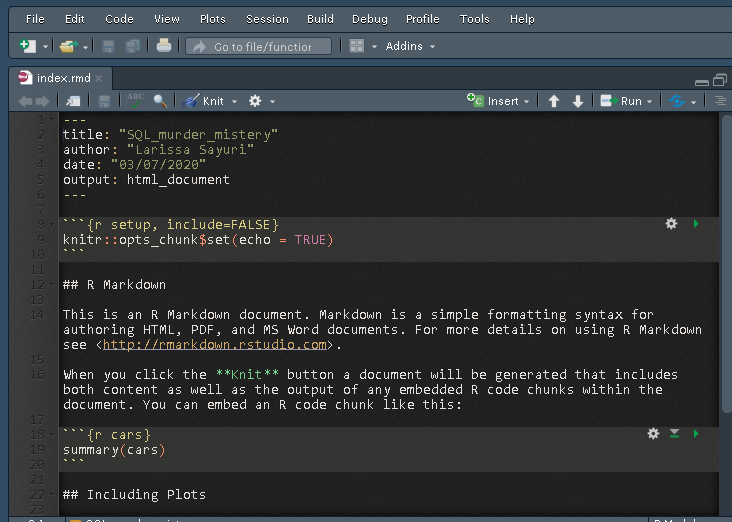Go to previous chunk up arrow
Screen dimensions: 732x522
click(x=554, y=101)
